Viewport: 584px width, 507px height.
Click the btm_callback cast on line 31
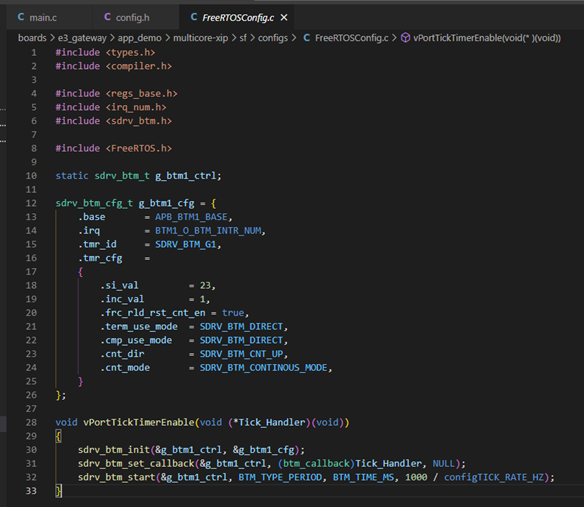click(316, 464)
